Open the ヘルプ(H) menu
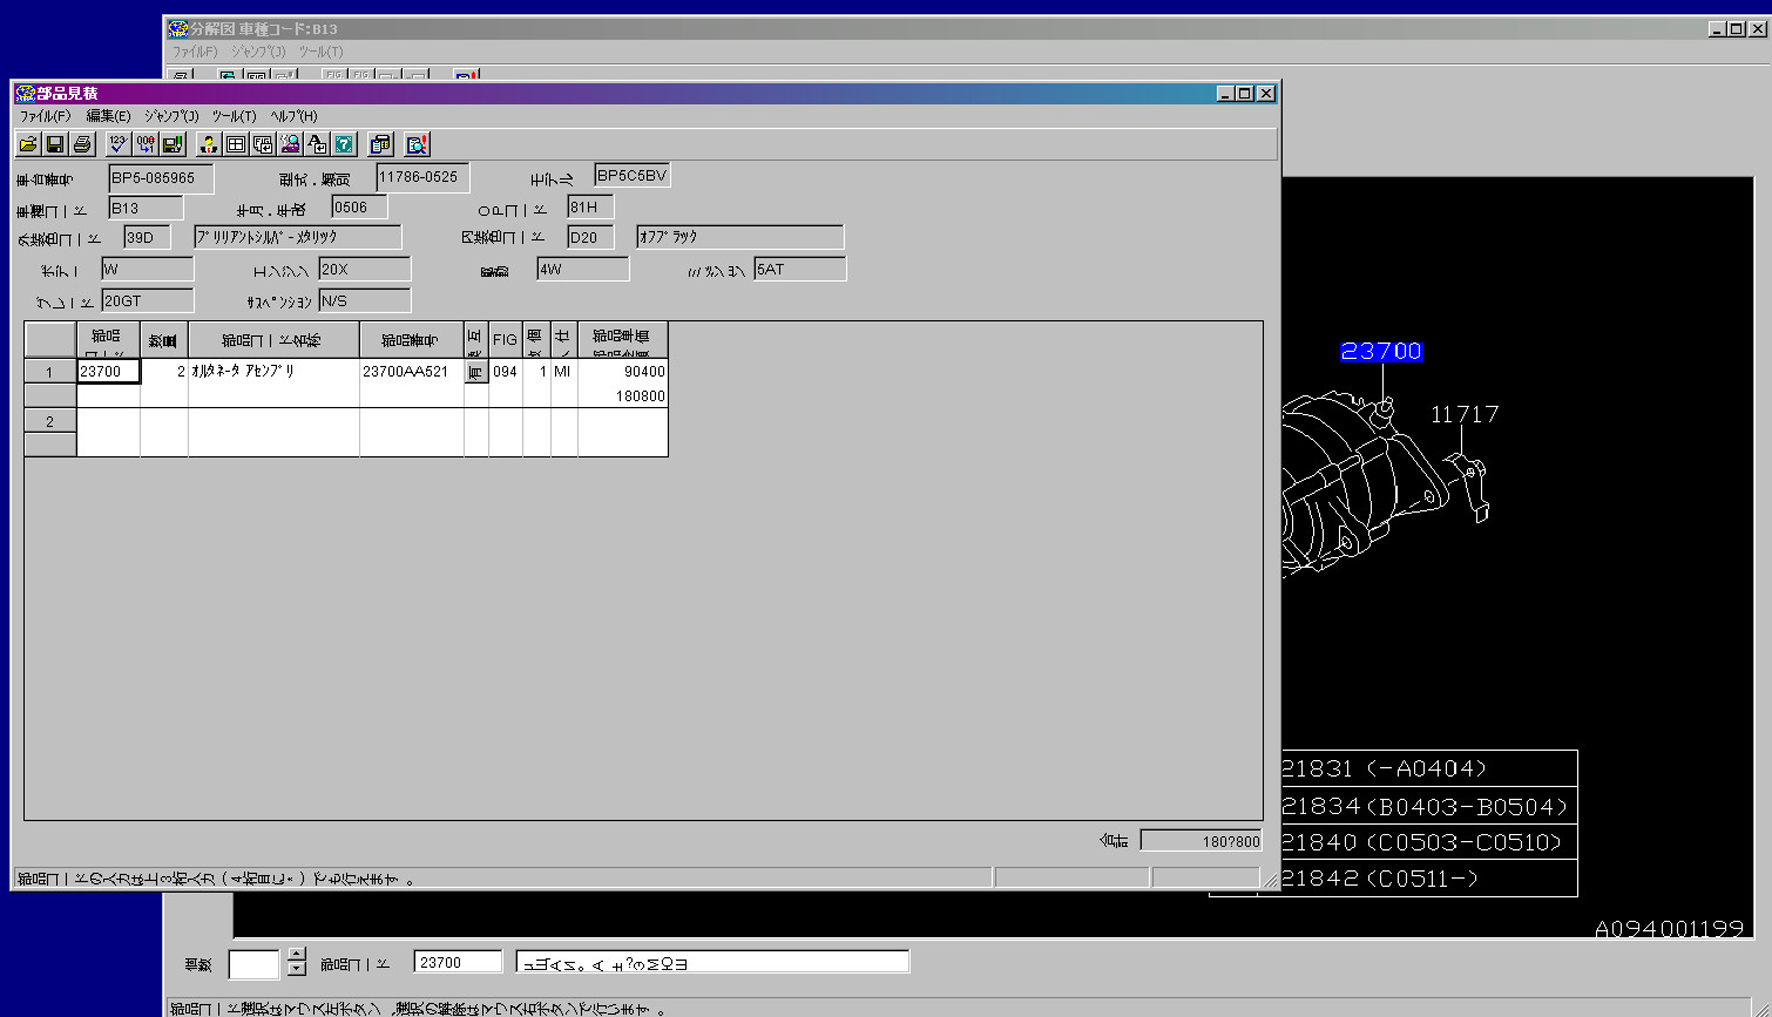The width and height of the screenshot is (1772, 1017). point(294,116)
